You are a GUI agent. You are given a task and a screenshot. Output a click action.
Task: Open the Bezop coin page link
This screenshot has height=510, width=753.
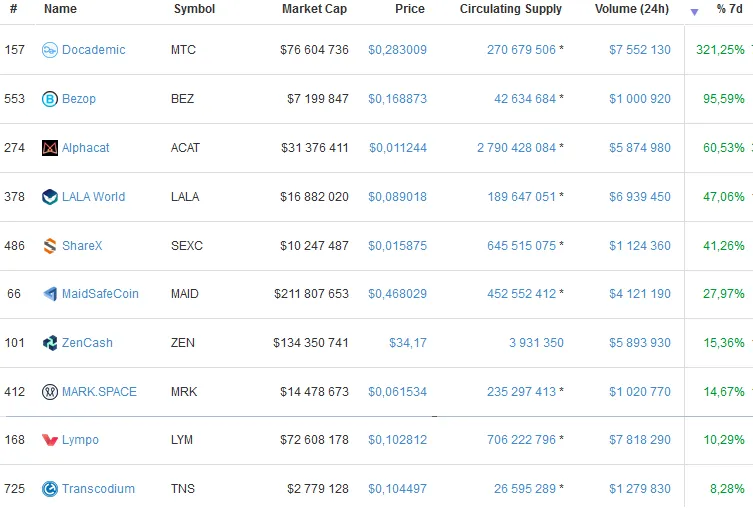coord(79,99)
